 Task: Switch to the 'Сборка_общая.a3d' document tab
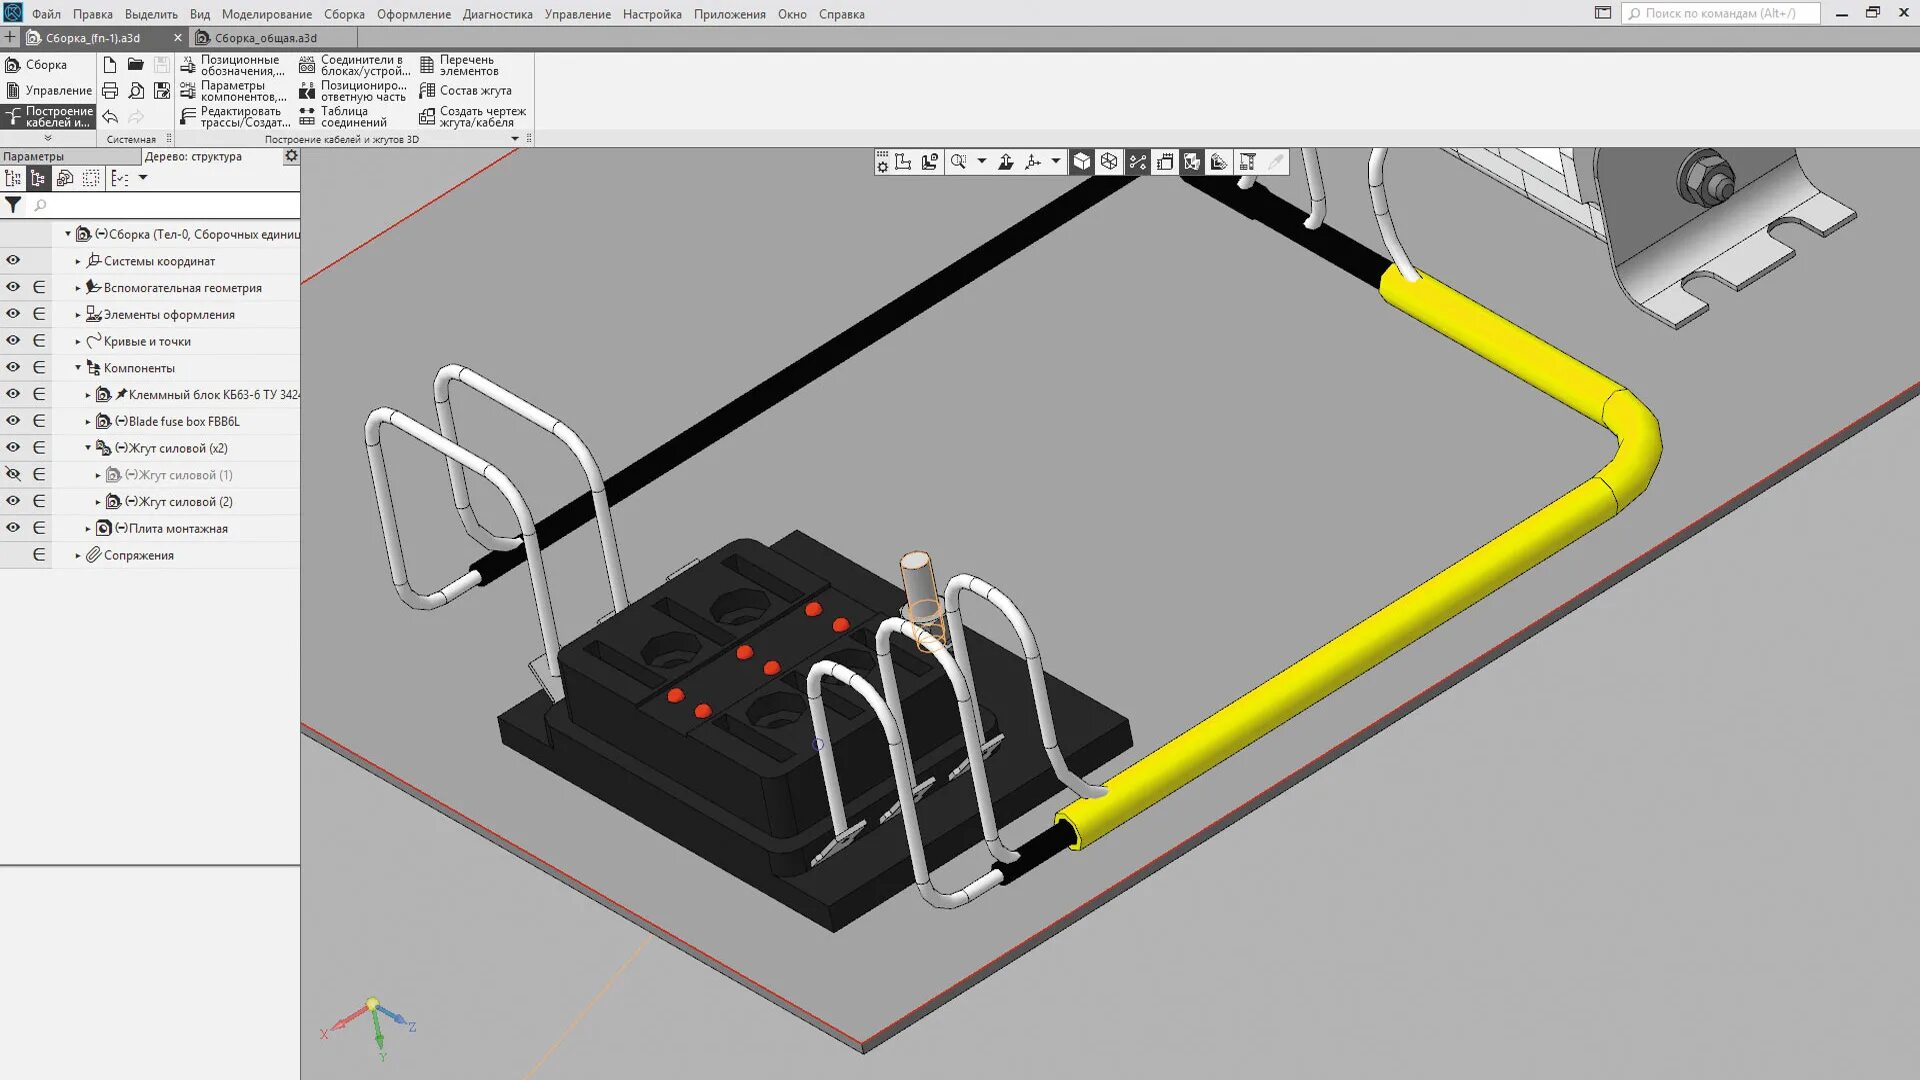point(265,38)
